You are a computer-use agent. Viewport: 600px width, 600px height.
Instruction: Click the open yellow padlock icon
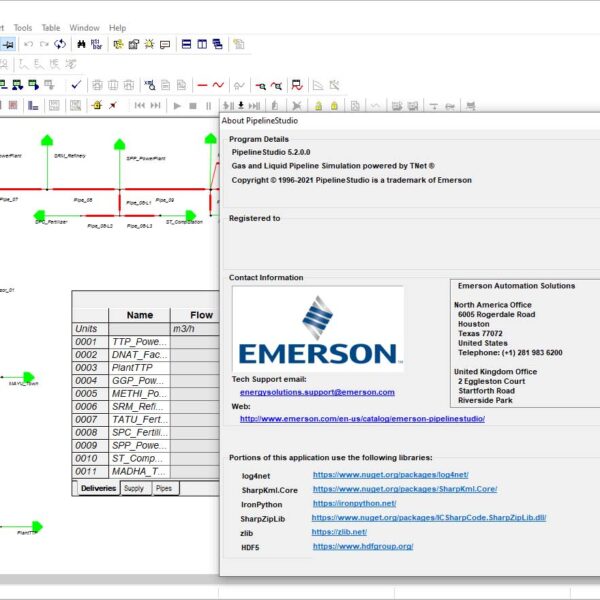click(x=318, y=106)
